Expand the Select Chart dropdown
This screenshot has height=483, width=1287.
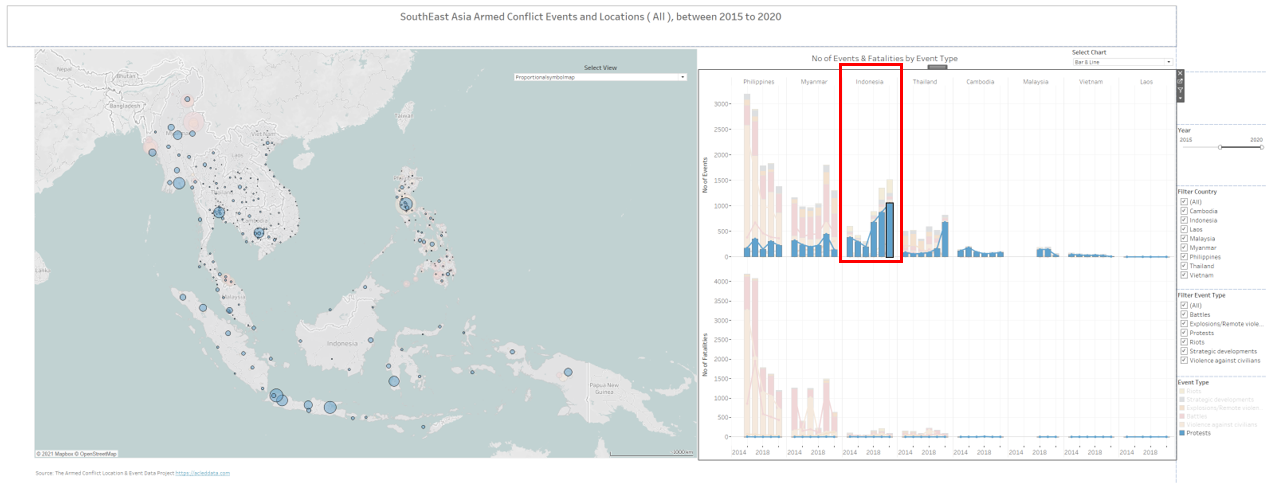(x=1121, y=62)
